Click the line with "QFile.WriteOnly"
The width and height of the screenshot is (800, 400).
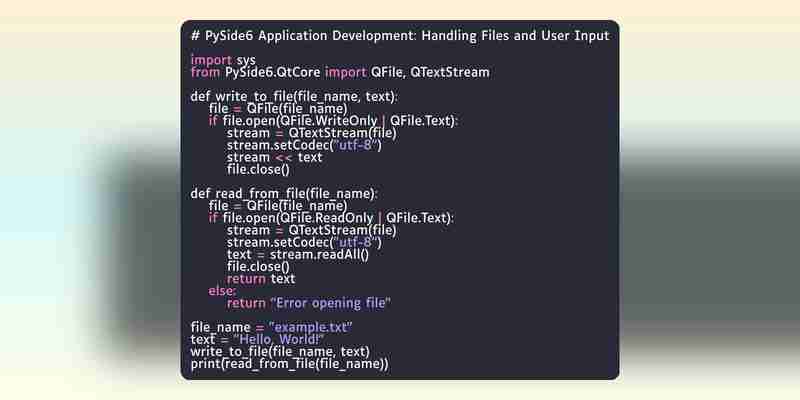[x=334, y=121]
